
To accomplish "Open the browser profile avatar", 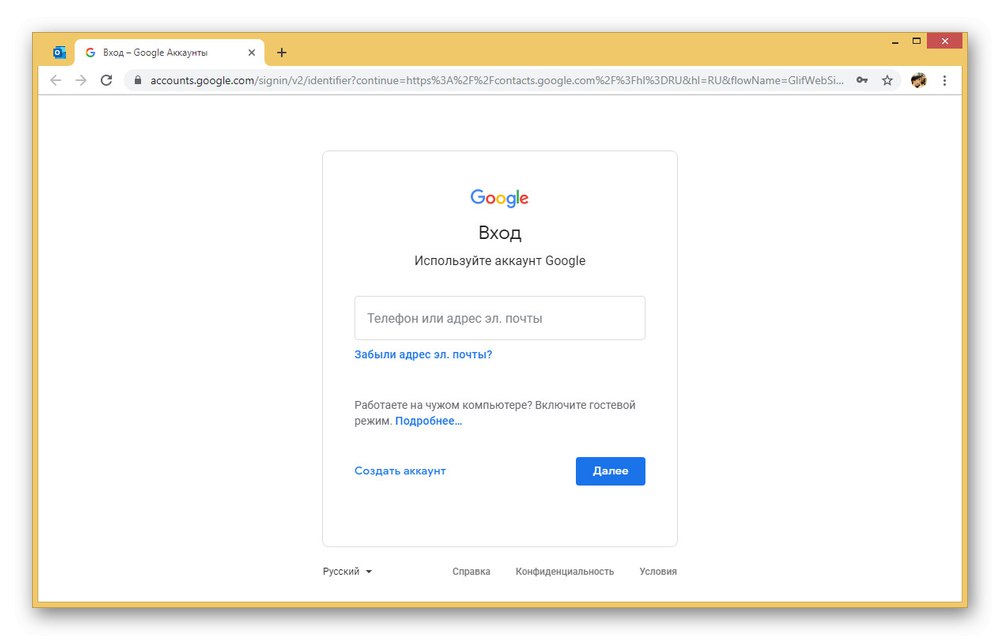I will click(918, 80).
